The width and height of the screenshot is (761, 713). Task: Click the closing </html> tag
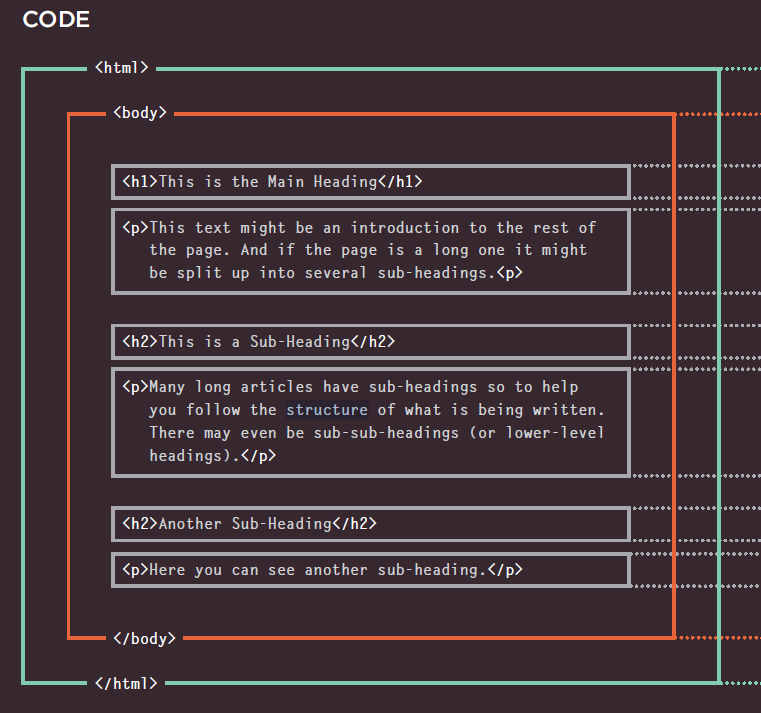[x=126, y=683]
